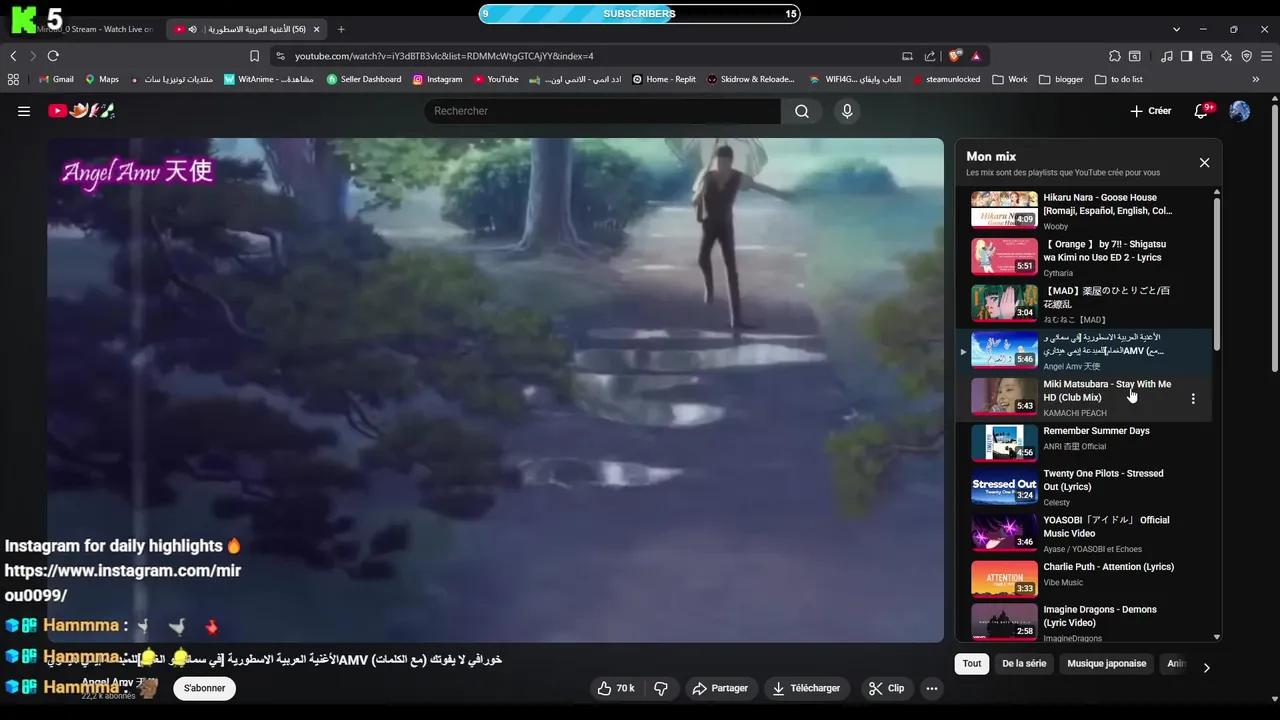Go back in browser history
The width and height of the screenshot is (1280, 720).
13,56
